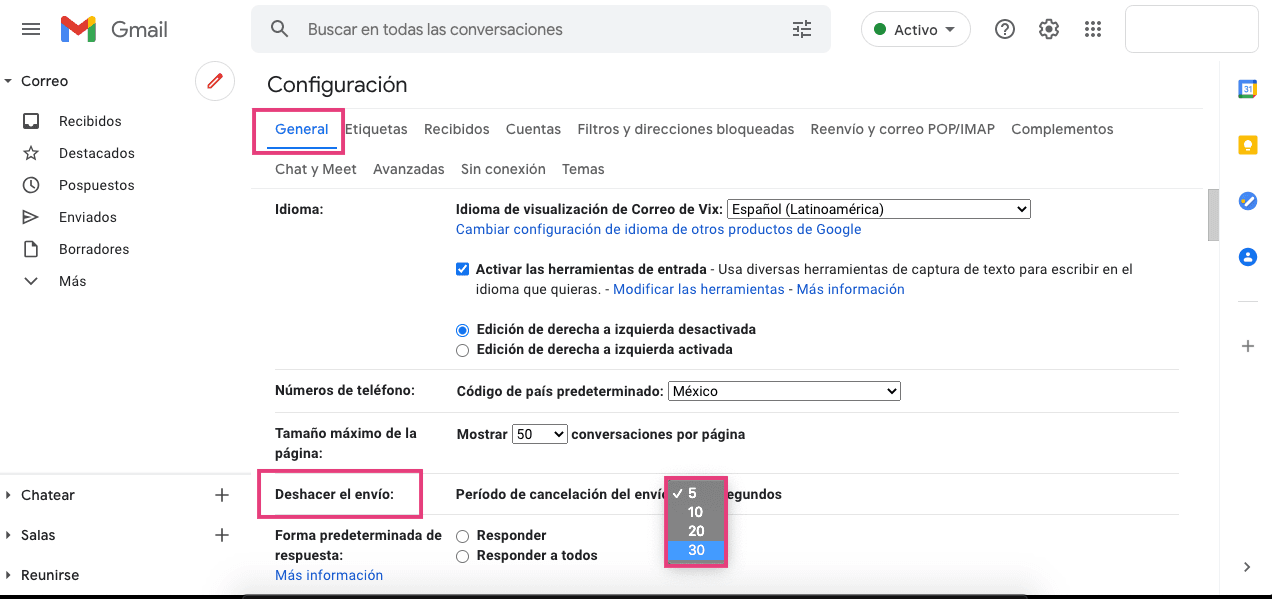This screenshot has height=599, width=1272.
Task: Open the country code dropdown México
Action: click(784, 391)
